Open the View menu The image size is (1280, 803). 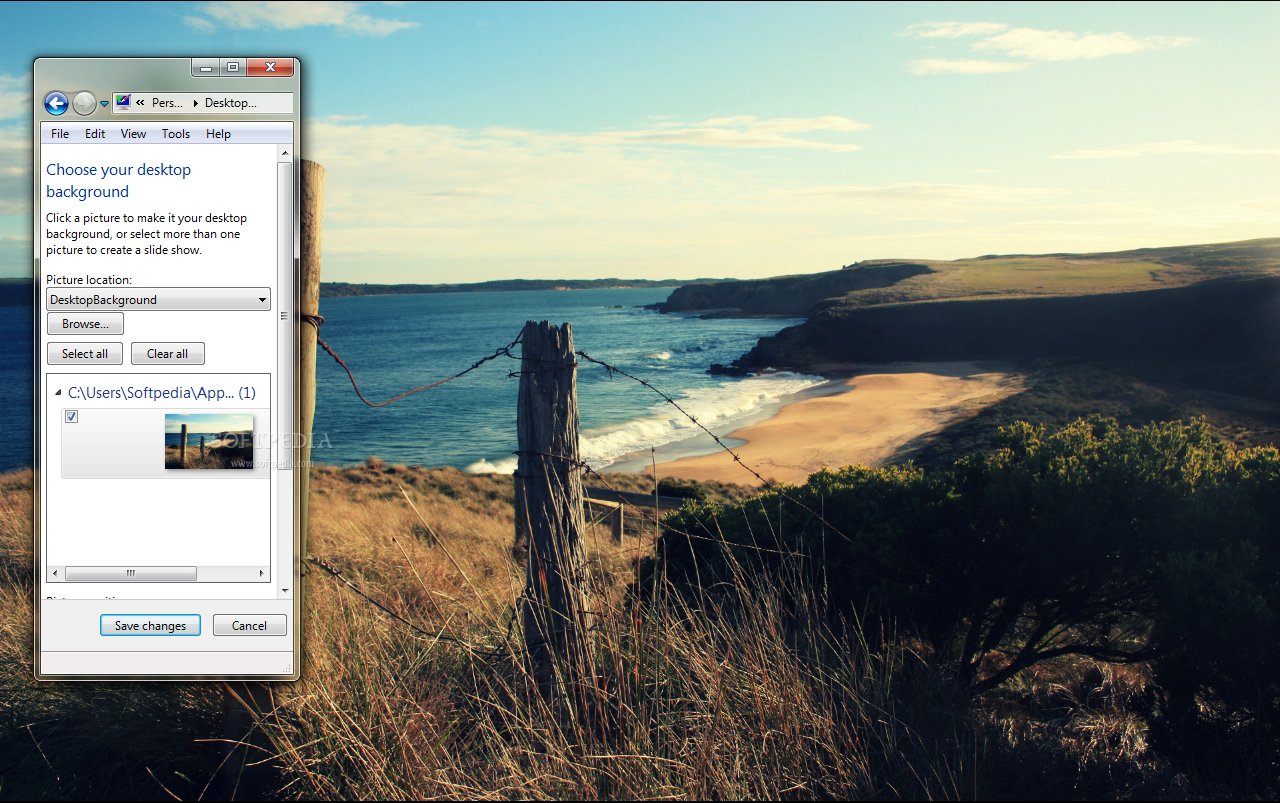[133, 134]
